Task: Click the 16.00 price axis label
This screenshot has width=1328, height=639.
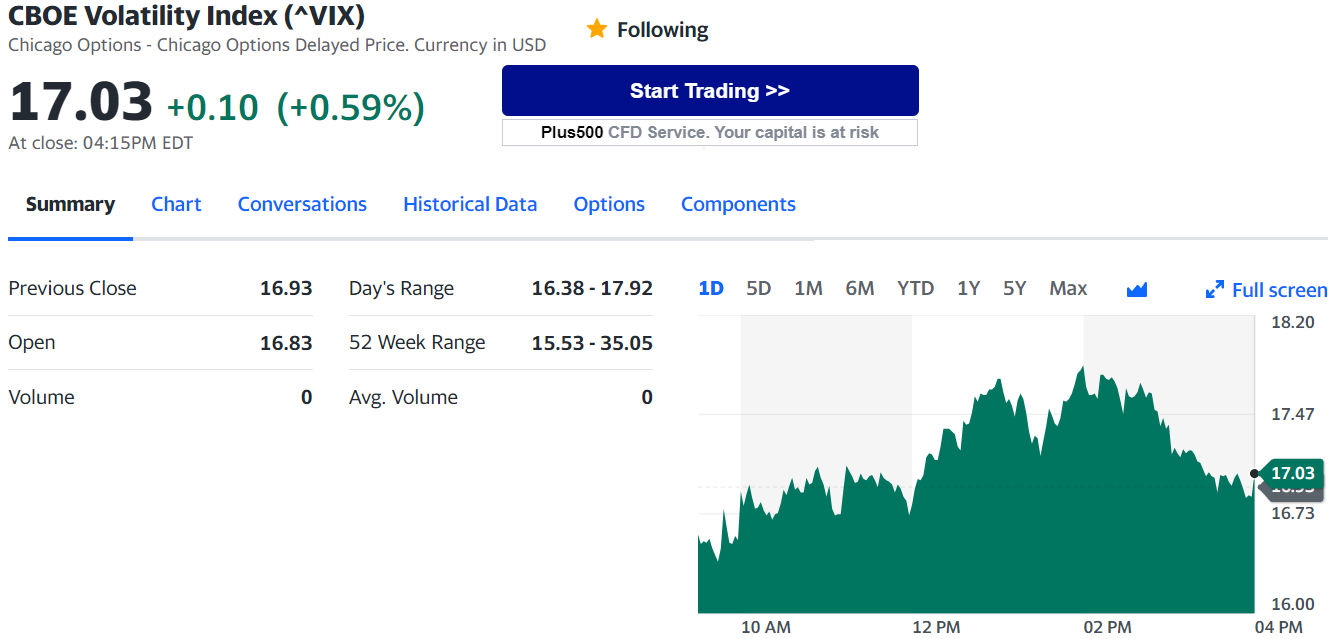Action: (1293, 604)
